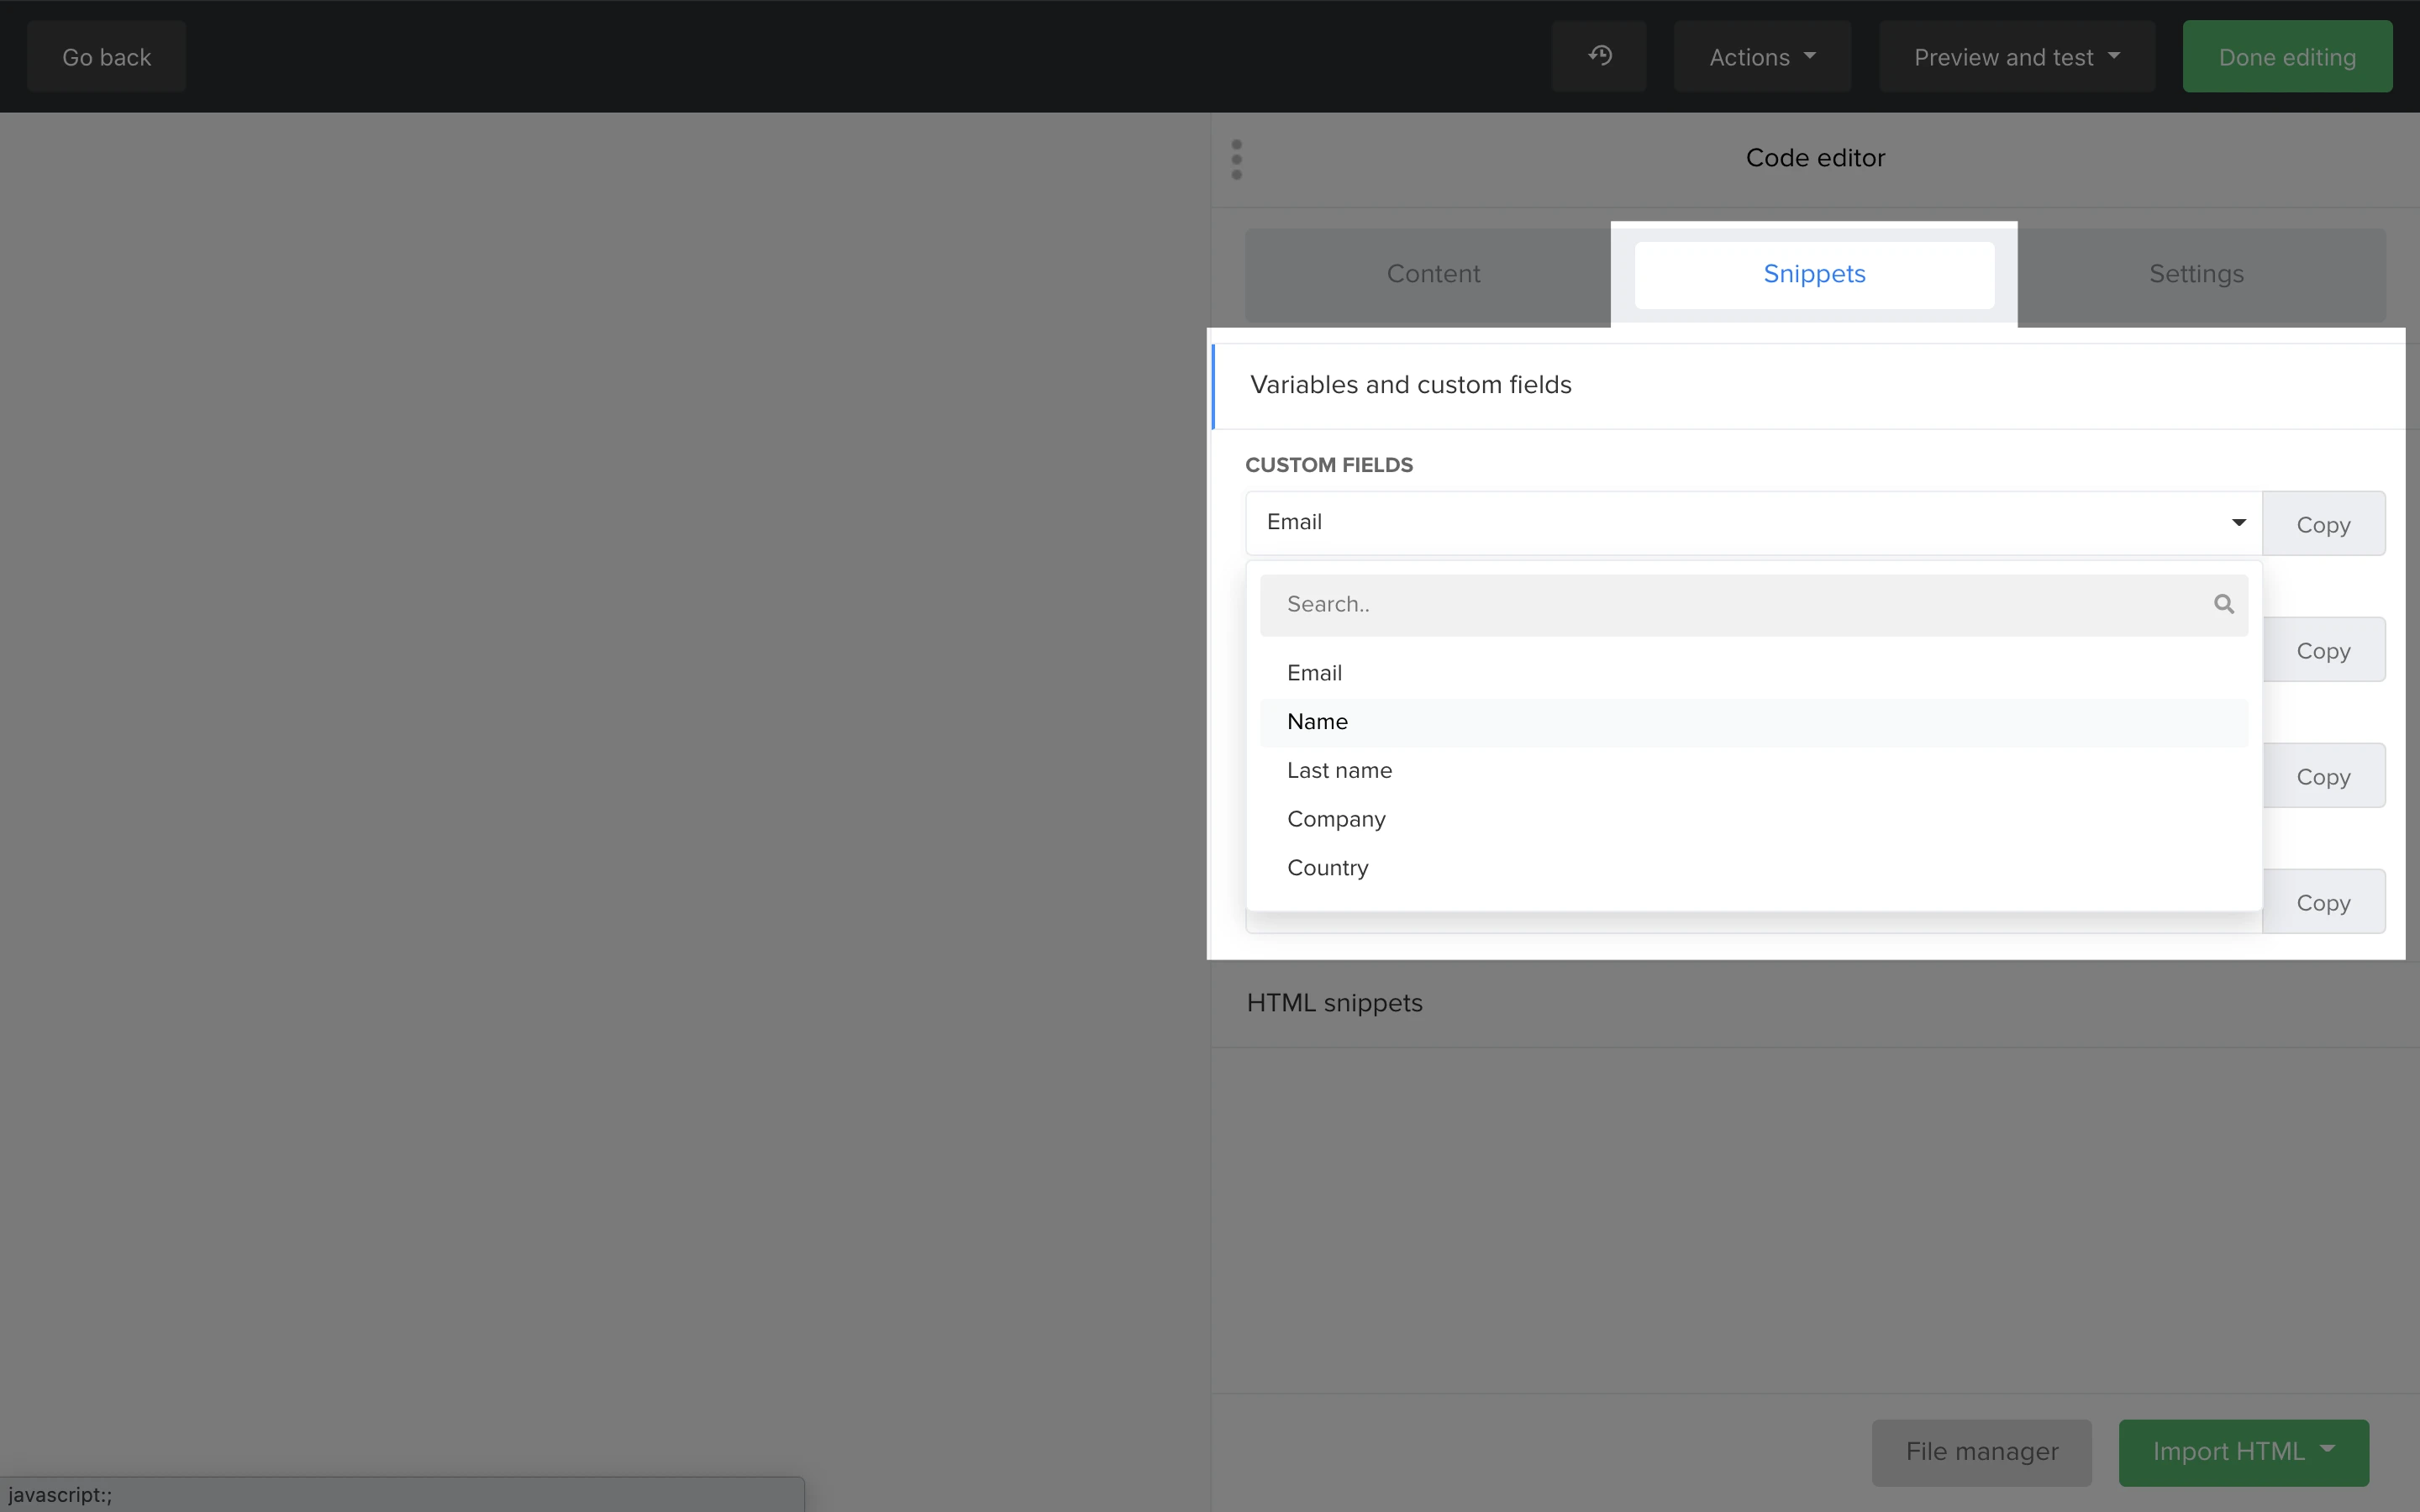The image size is (2420, 1512).
Task: Click the Email dropdown caret arrow
Action: tap(2238, 523)
